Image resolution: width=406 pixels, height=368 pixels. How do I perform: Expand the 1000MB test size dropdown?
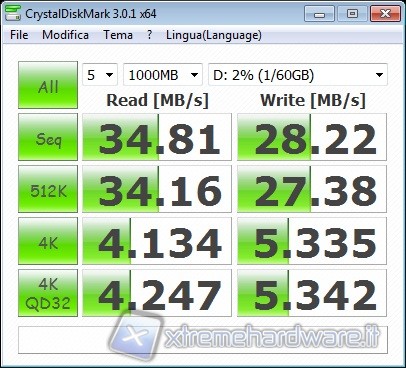163,75
